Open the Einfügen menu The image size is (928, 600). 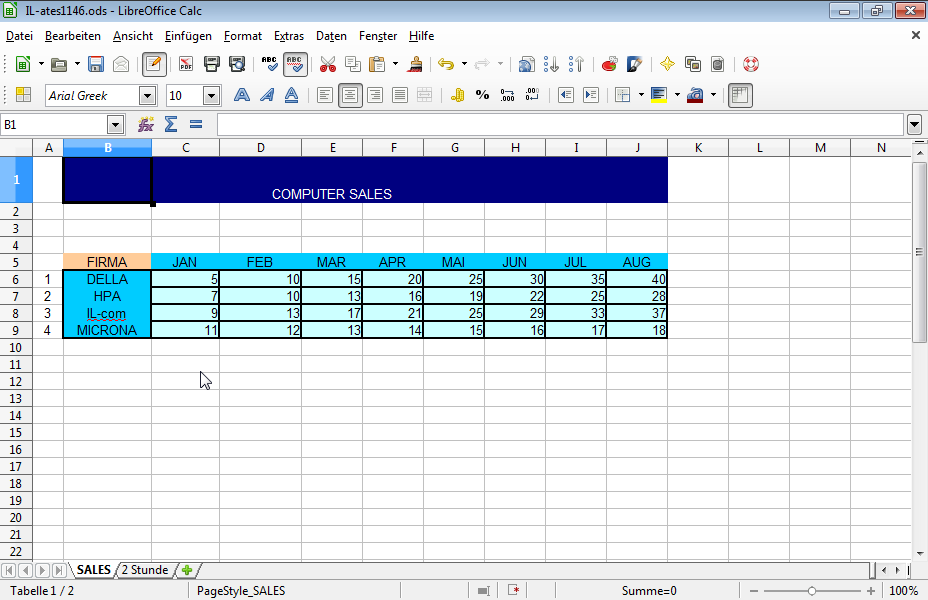coord(188,36)
